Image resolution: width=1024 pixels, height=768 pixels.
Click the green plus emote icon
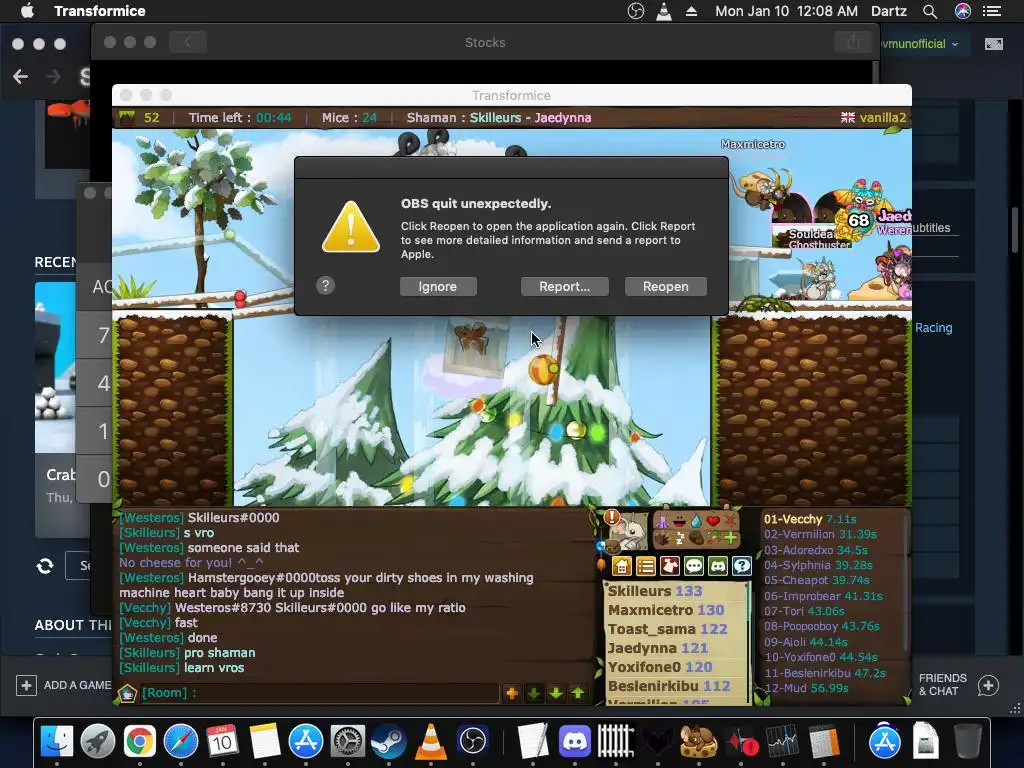730,539
